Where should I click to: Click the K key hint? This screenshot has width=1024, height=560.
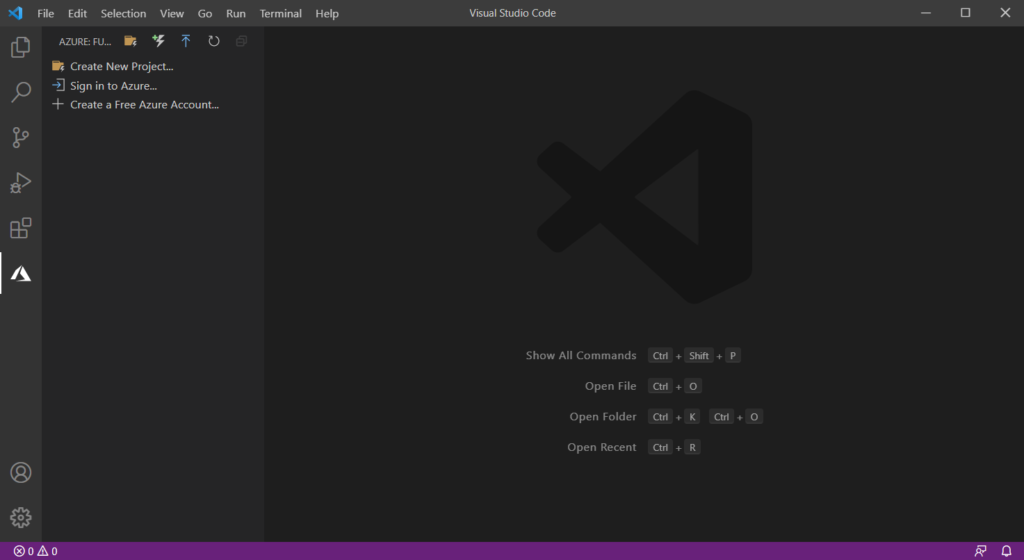tap(692, 416)
